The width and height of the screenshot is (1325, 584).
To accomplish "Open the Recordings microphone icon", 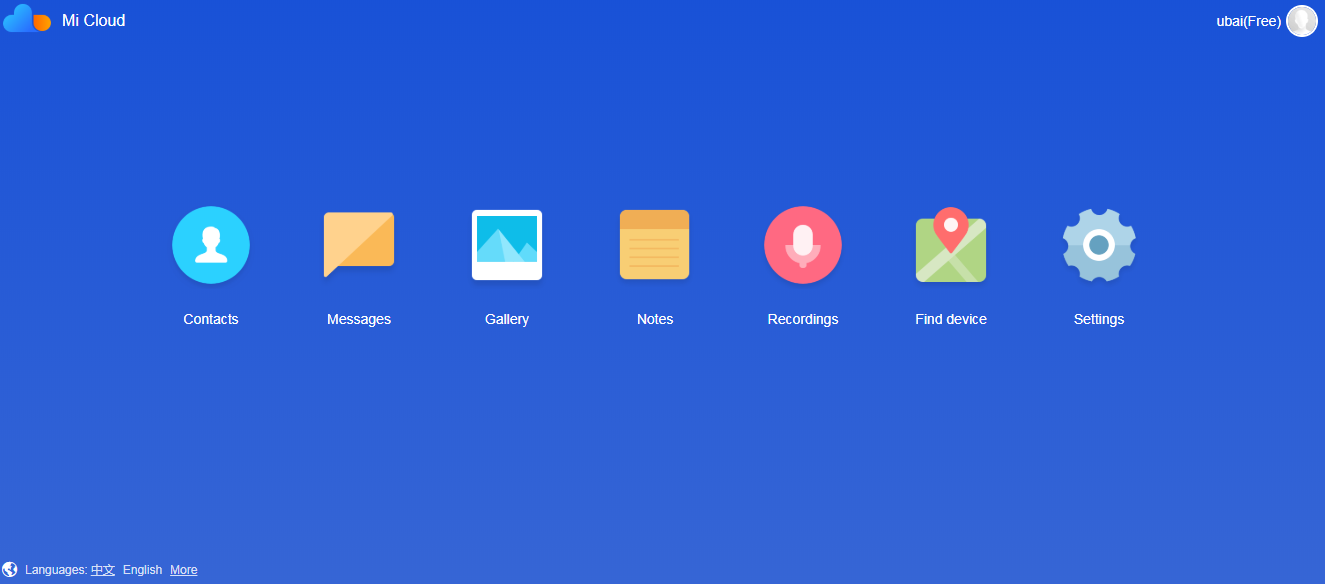I will coord(803,245).
